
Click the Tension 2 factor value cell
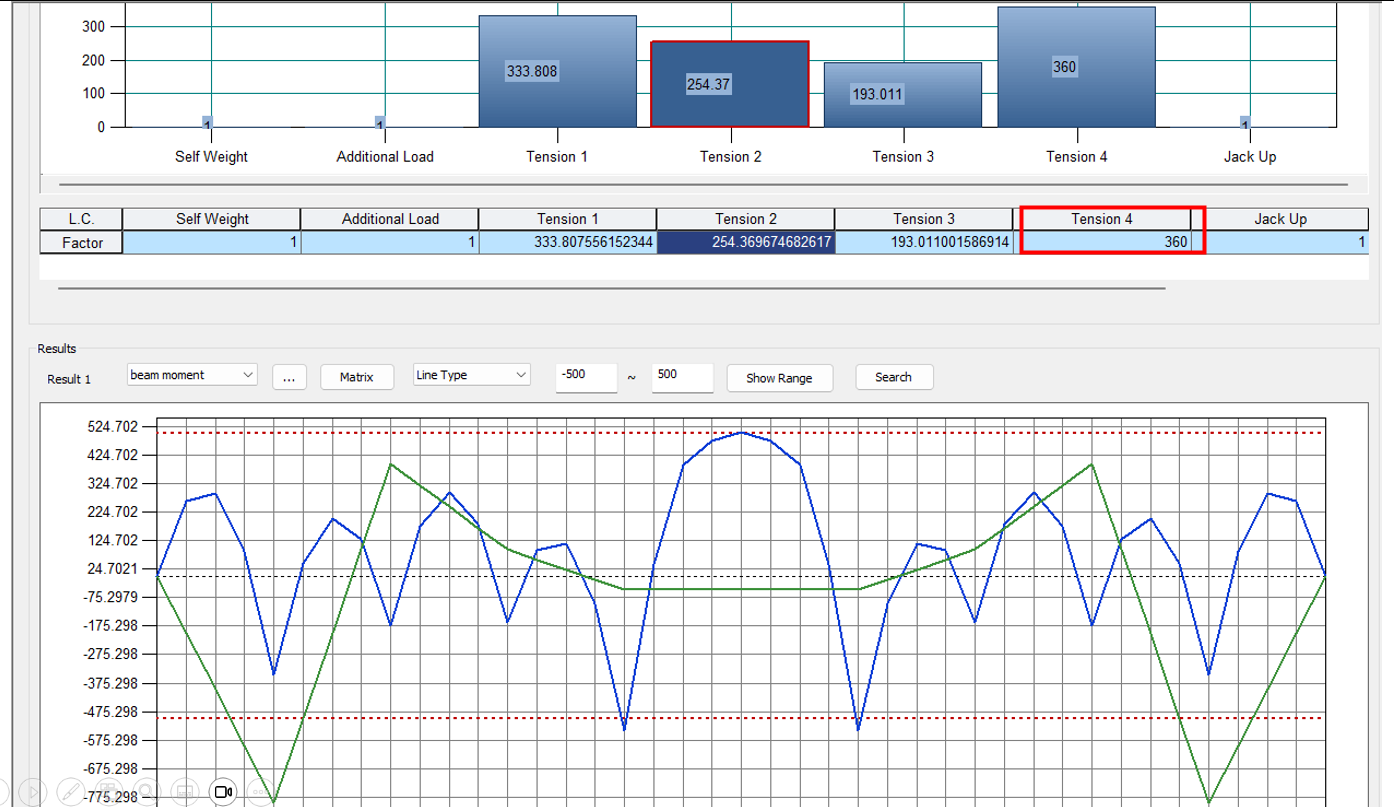(x=745, y=242)
